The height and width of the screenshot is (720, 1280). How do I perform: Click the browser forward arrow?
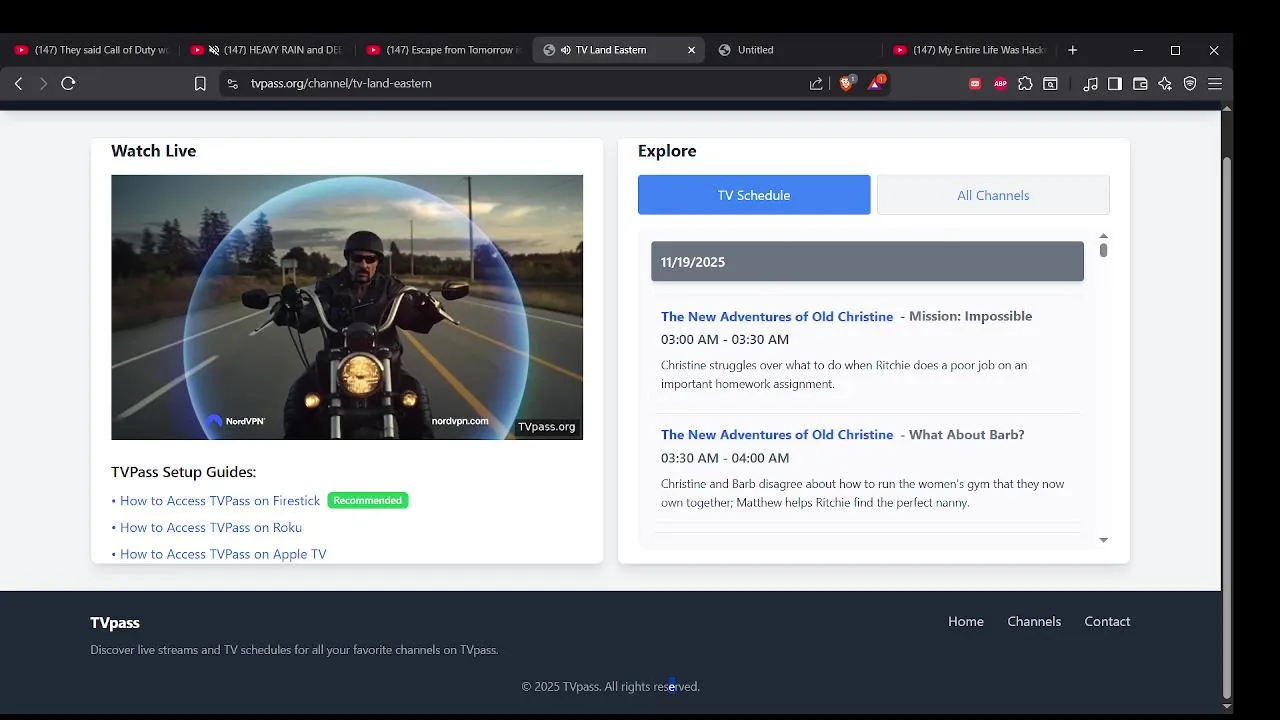[43, 84]
